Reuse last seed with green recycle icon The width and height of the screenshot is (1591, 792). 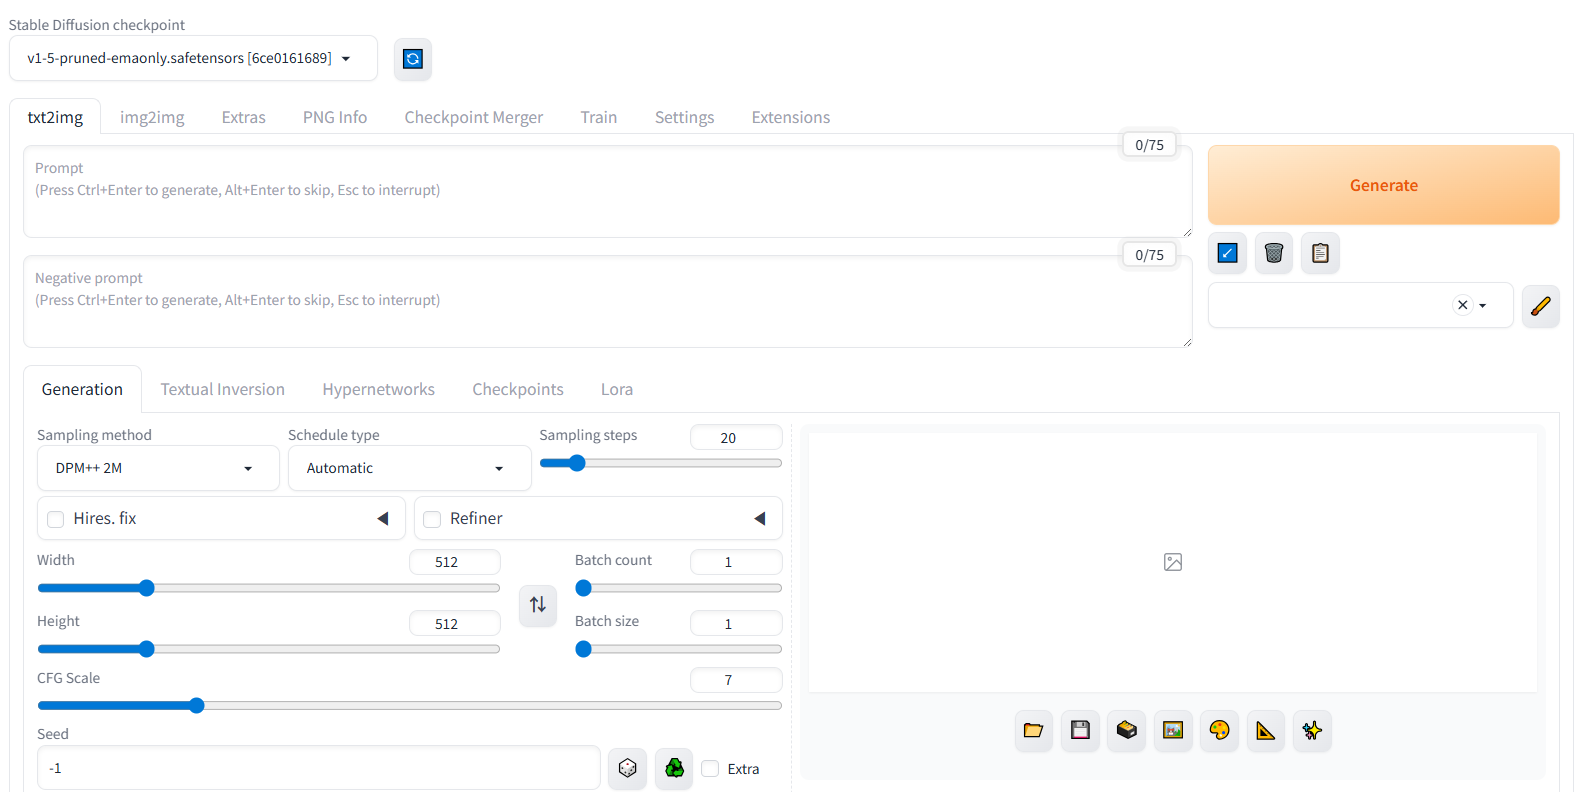tap(675, 768)
